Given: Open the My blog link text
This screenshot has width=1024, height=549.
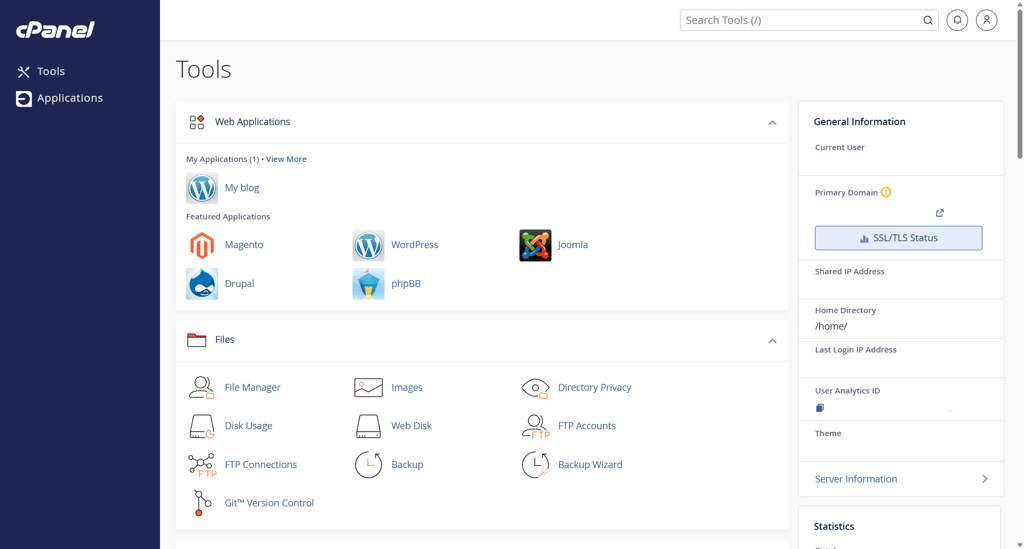Looking at the screenshot, I should 242,188.
